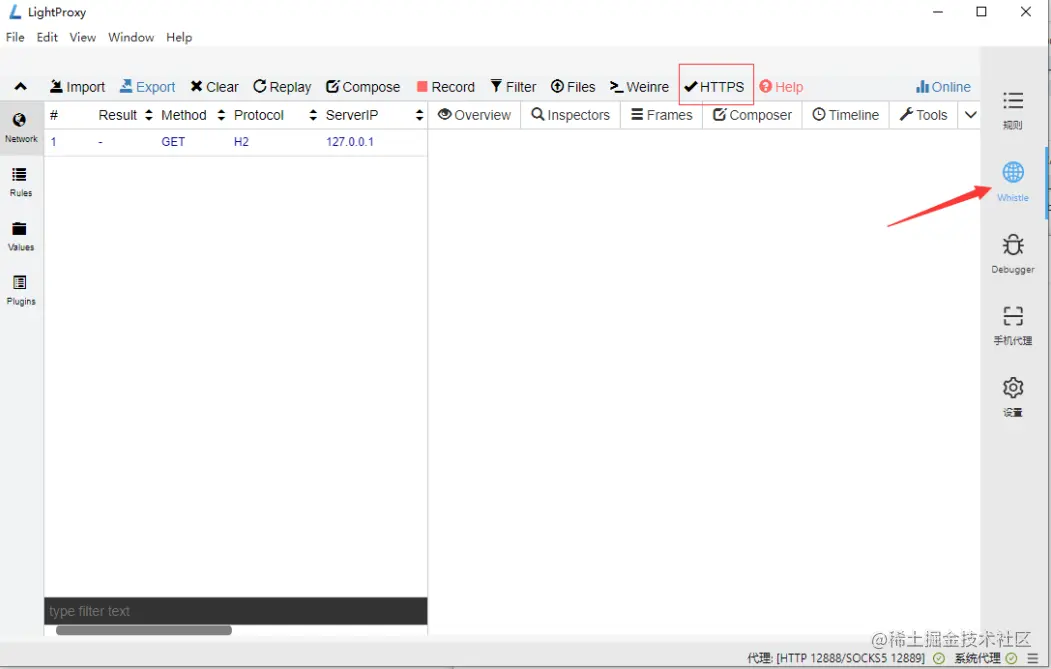Collapse the toolbar with the up chevron
Viewport: 1051px width, 669px height.
click(21, 86)
